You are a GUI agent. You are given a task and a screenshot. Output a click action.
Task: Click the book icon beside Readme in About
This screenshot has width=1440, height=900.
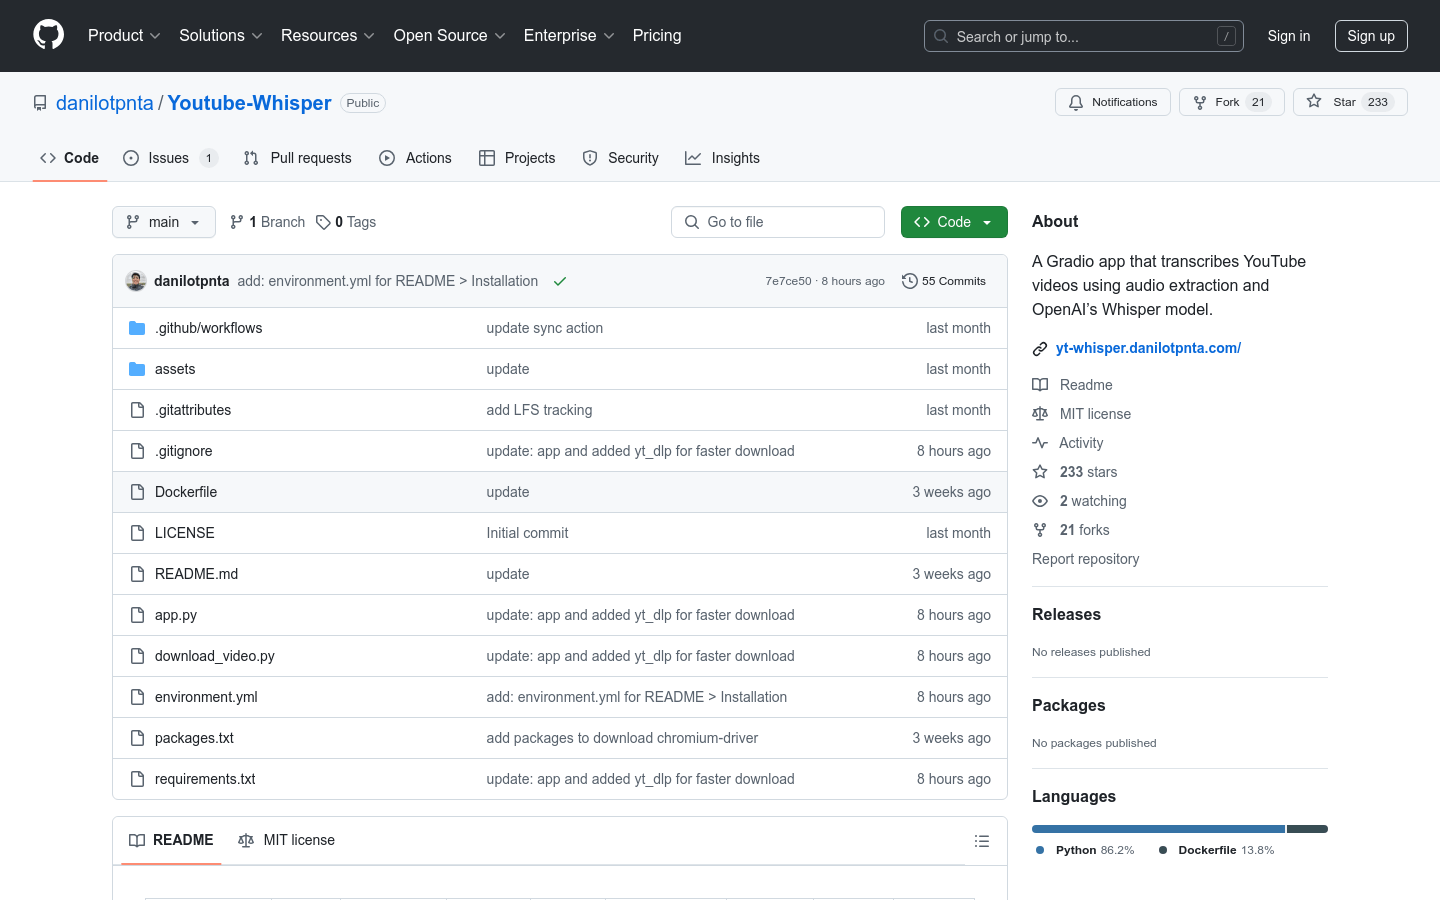click(x=1040, y=385)
